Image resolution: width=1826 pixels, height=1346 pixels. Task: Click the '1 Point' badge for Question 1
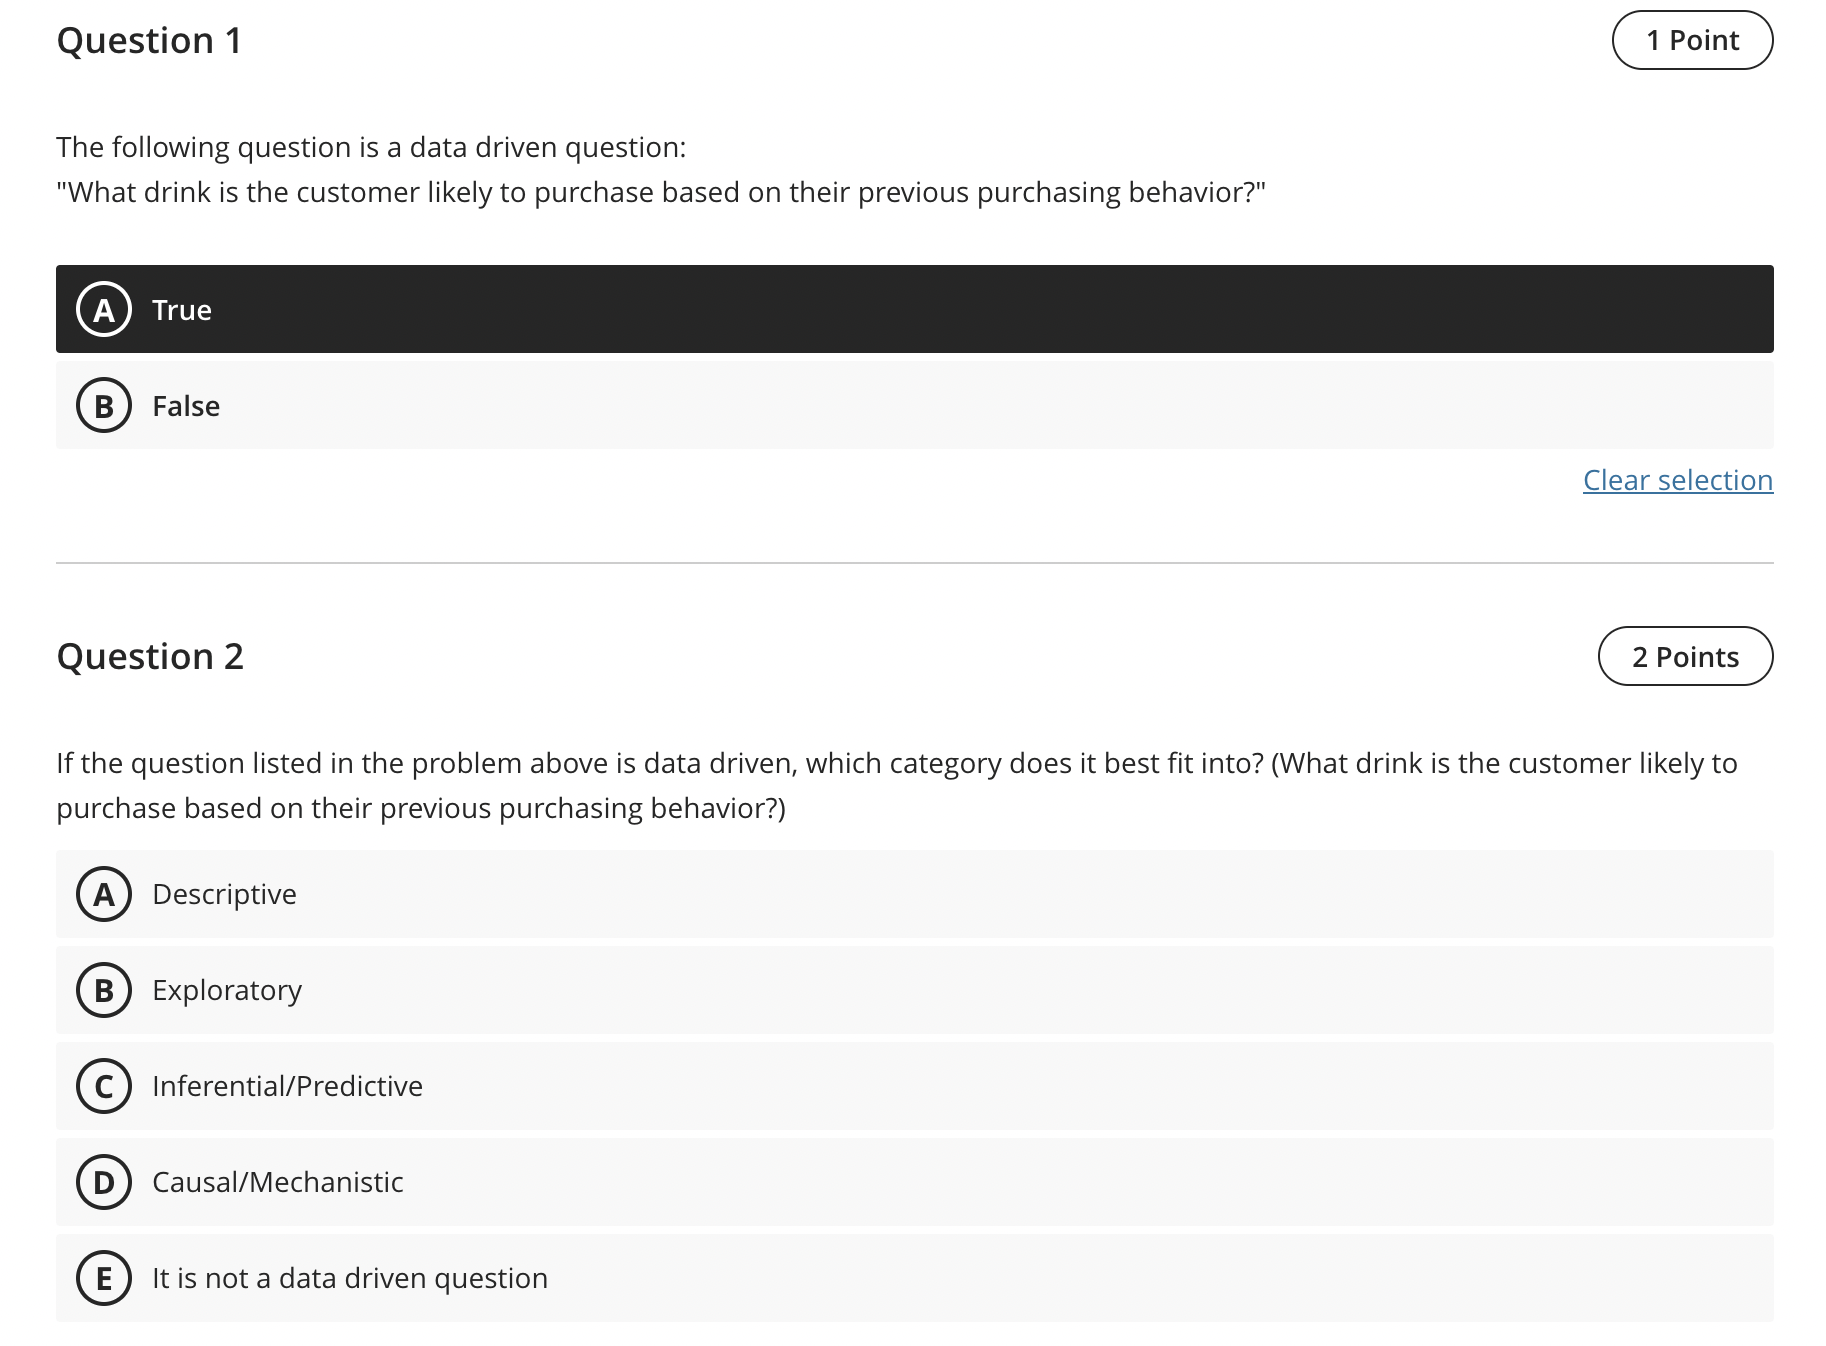coord(1692,40)
